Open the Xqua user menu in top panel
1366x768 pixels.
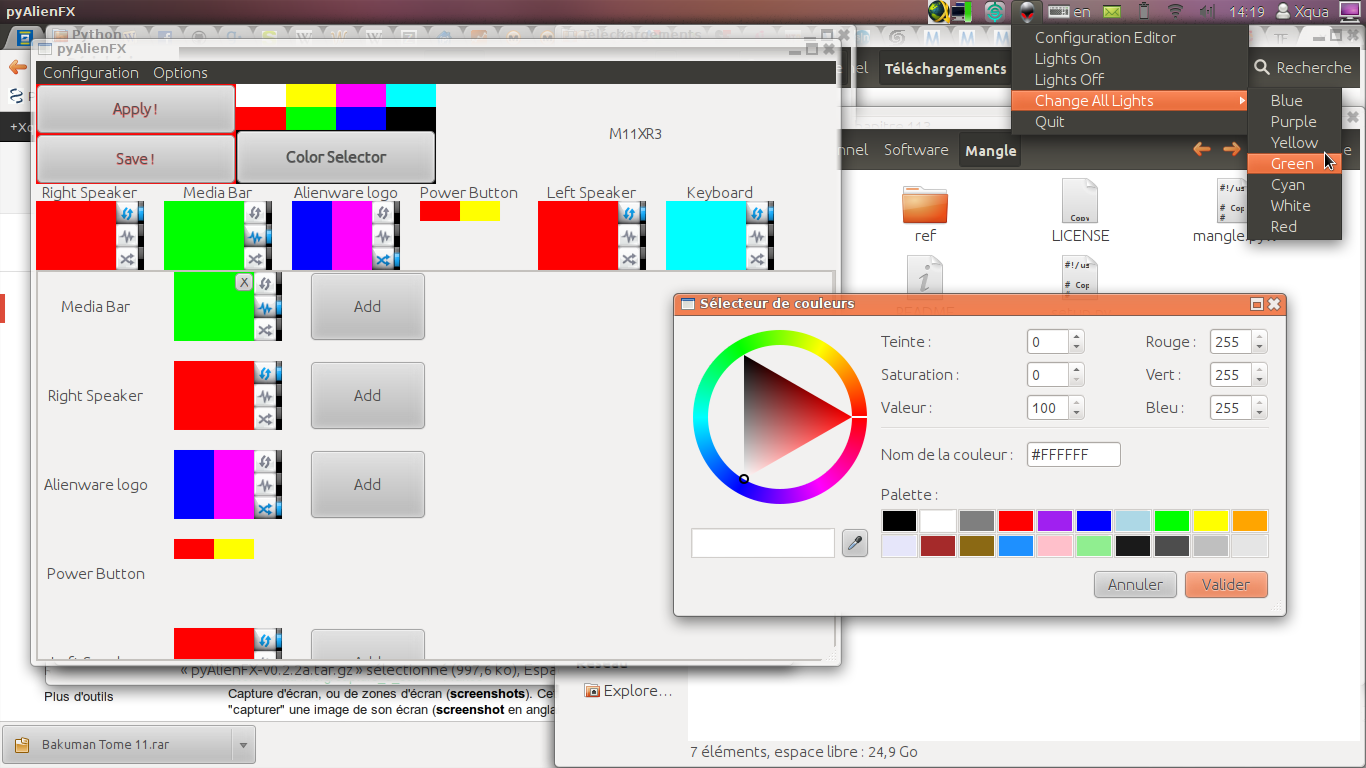1302,12
